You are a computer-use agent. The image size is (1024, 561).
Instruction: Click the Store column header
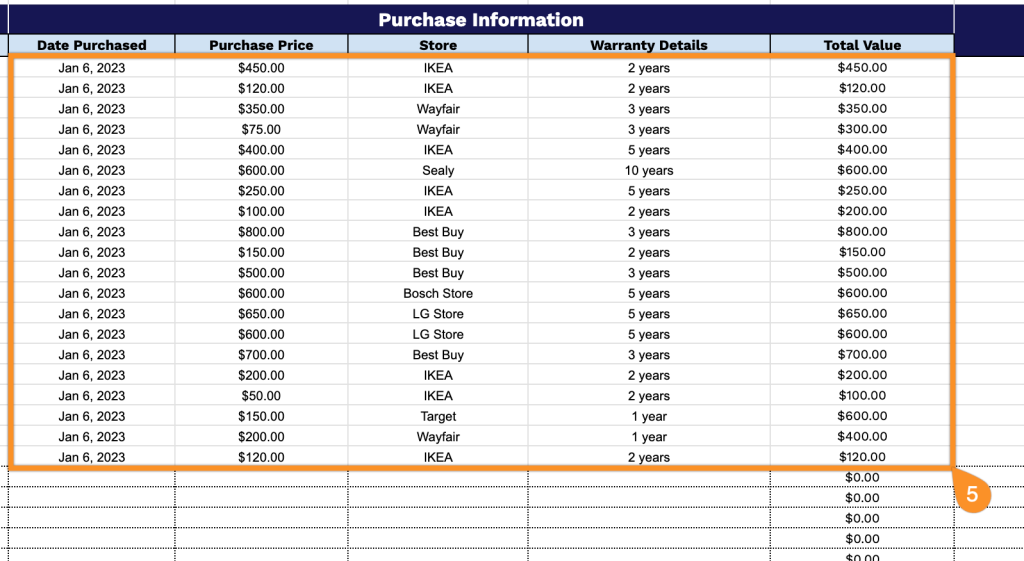point(438,45)
